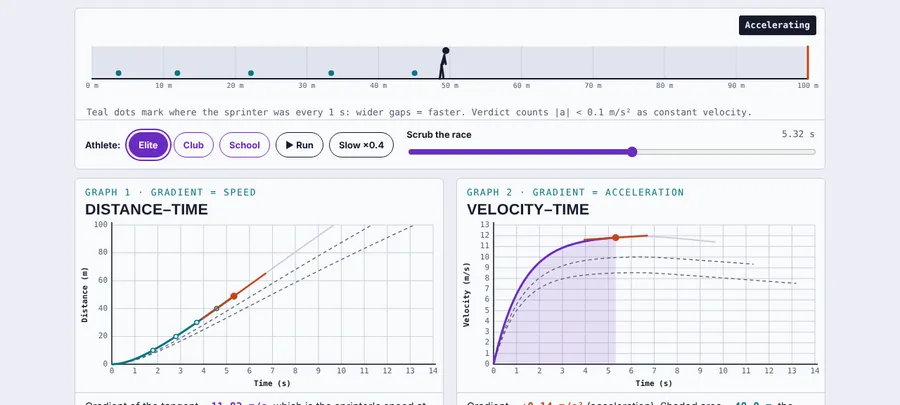The image size is (900, 405).
Task: Toggle the Slow ×0.4 speed button
Action: (361, 145)
